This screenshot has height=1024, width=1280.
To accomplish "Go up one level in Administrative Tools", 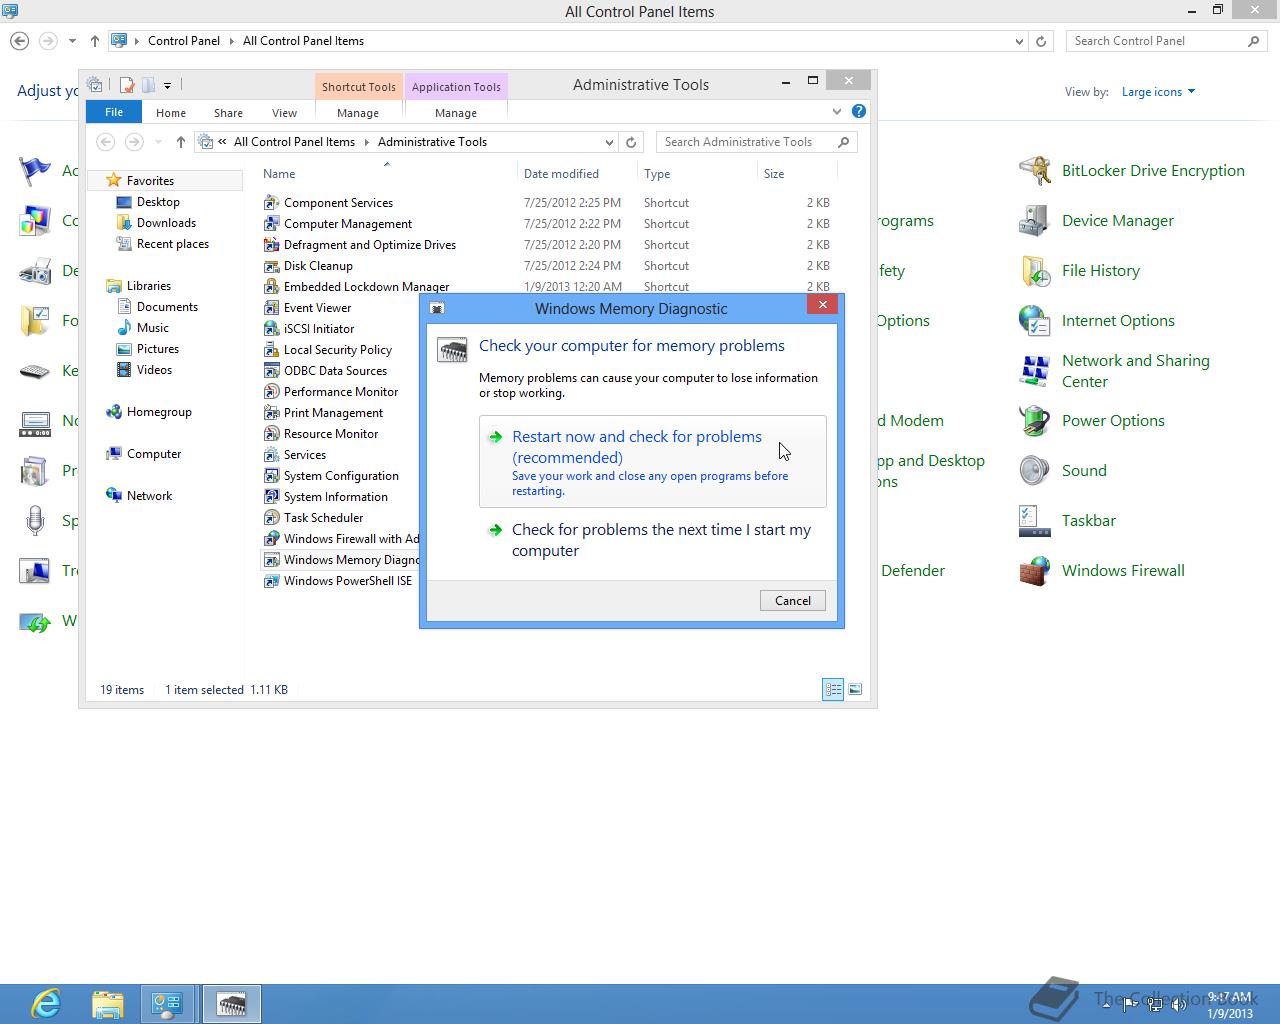I will (181, 142).
